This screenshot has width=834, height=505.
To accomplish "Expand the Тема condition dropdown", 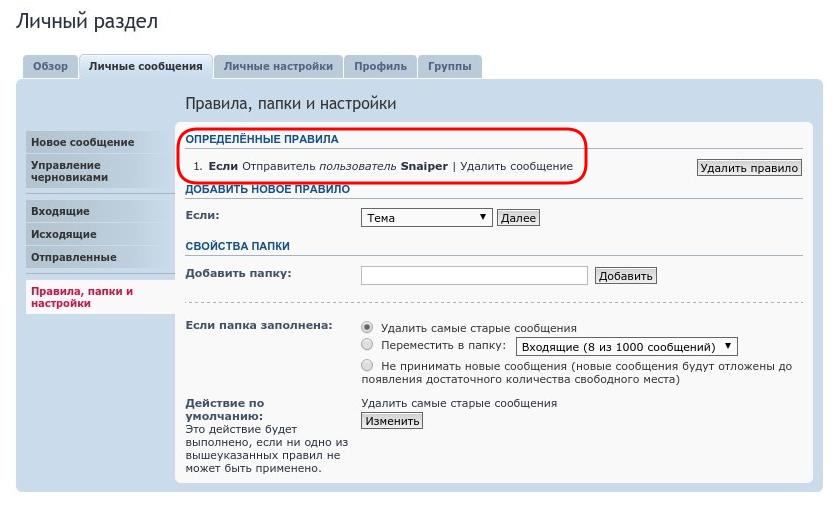I will click(426, 218).
